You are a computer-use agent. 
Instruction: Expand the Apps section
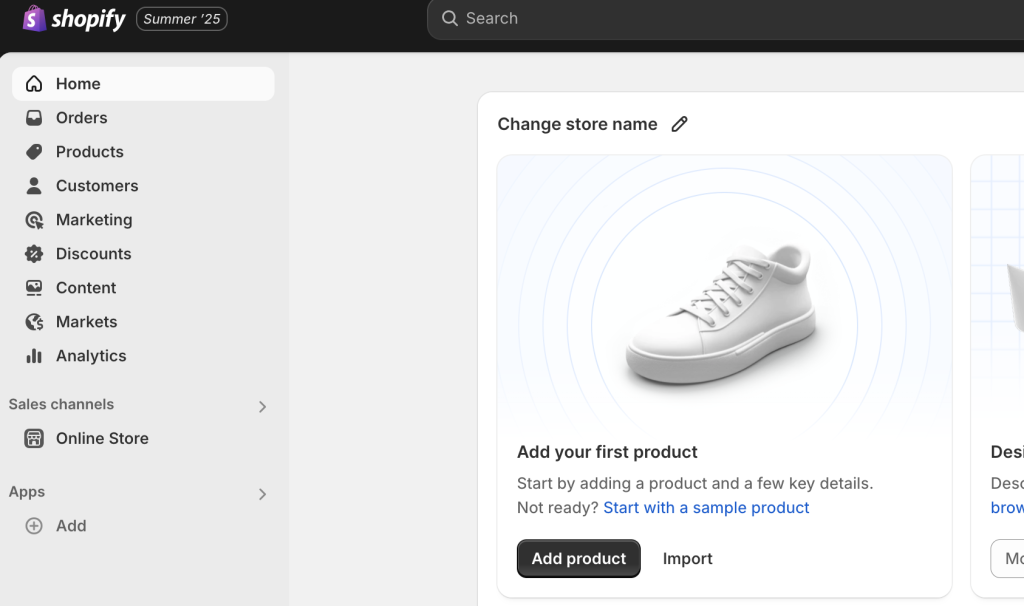click(262, 494)
